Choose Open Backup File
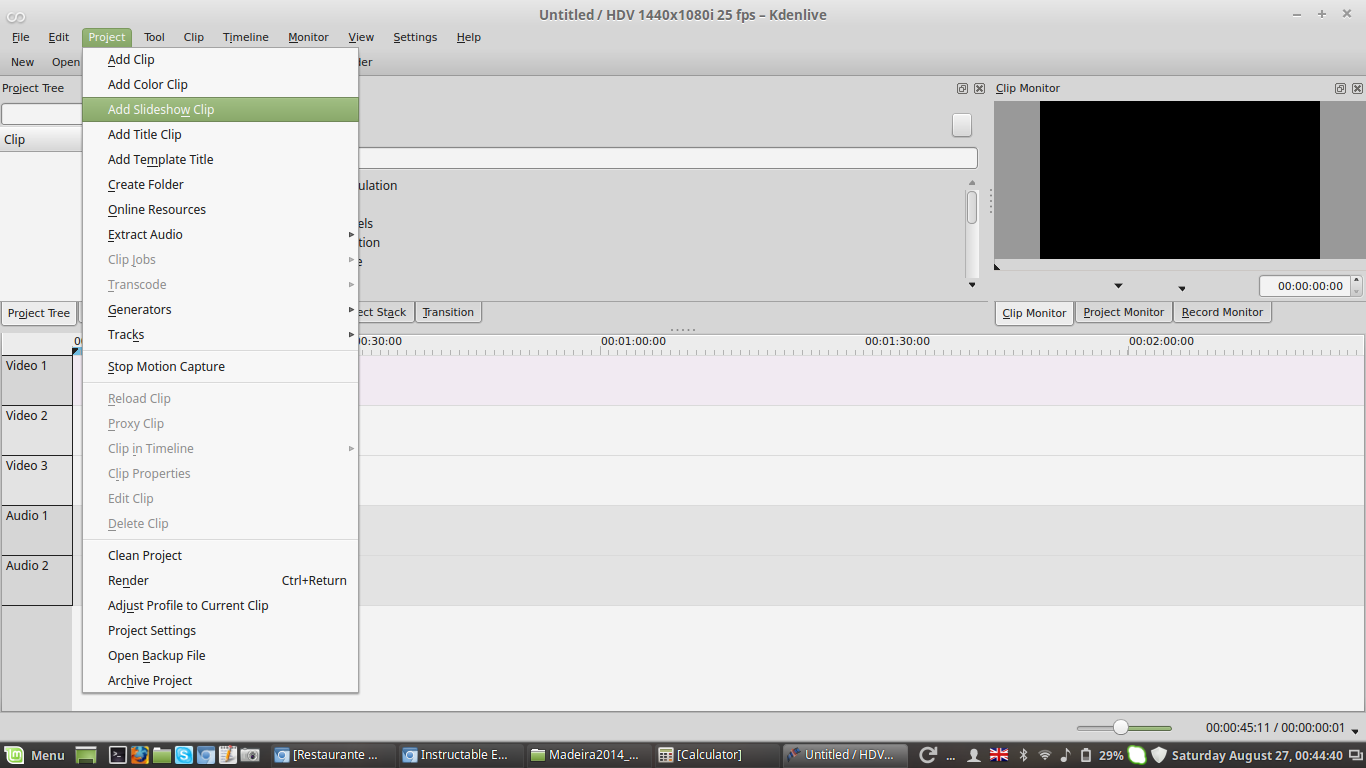1366x768 pixels. (x=220, y=656)
